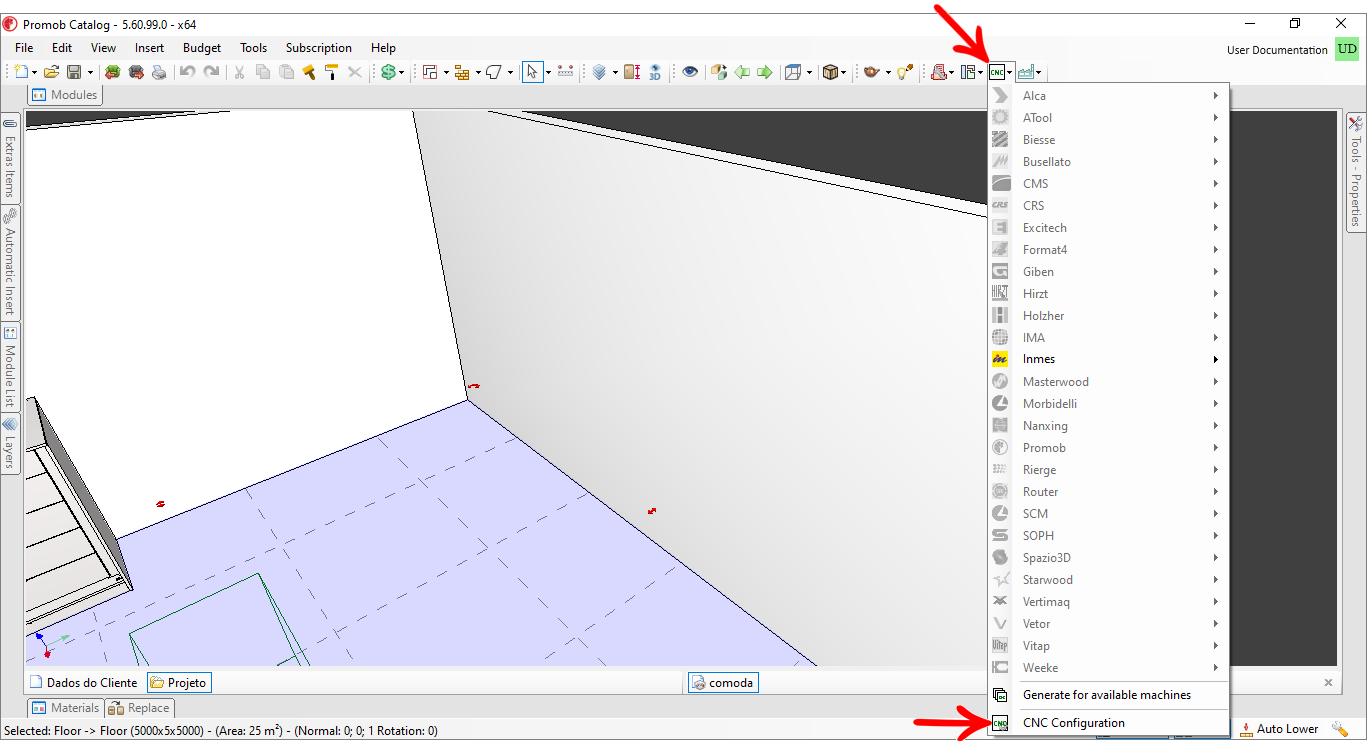This screenshot has width=1369, height=743.
Task: Click the printer icon
Action: (159, 72)
